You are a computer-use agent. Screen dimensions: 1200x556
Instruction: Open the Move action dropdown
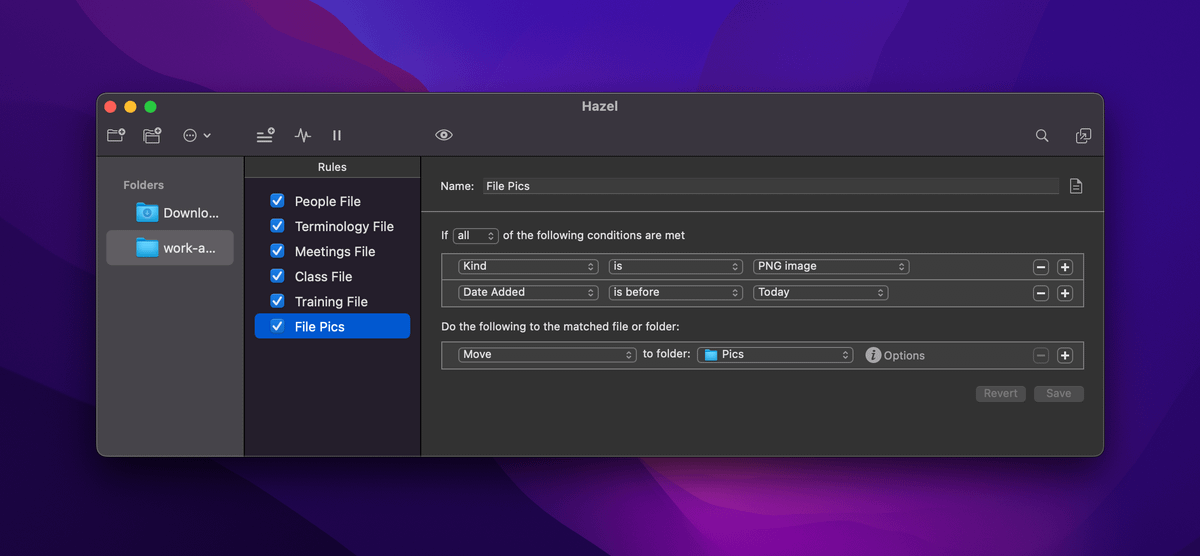[x=547, y=355]
